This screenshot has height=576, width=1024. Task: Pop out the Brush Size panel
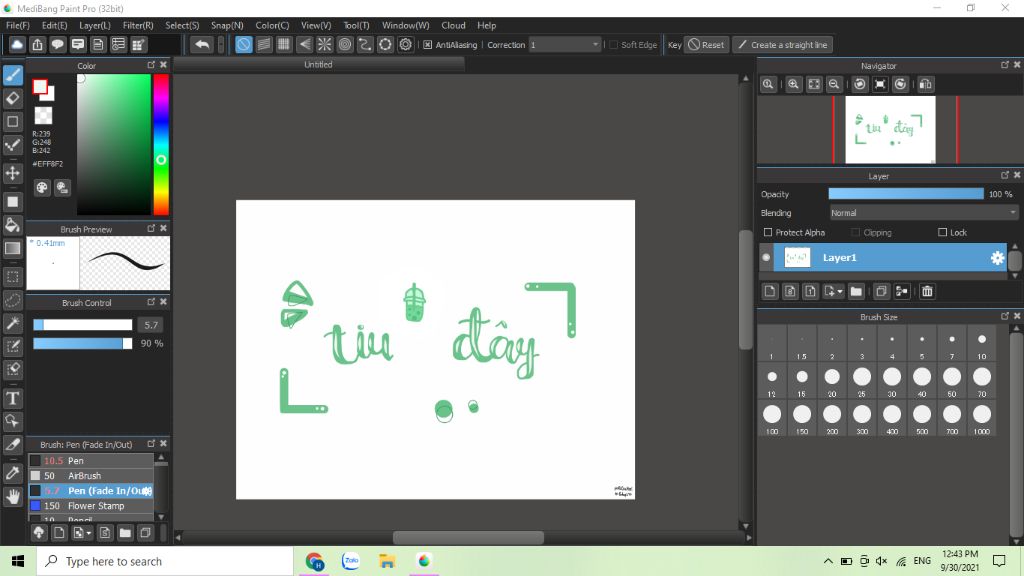[x=1004, y=315]
